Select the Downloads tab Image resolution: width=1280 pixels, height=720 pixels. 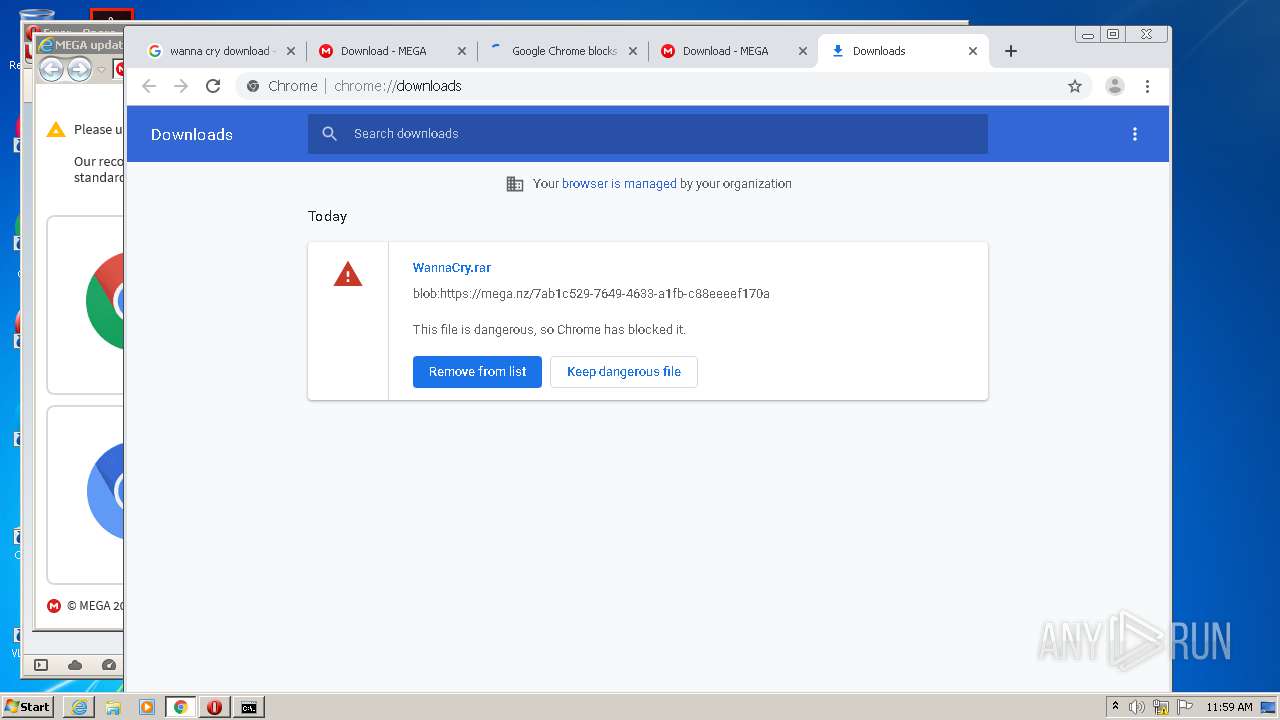[x=903, y=51]
